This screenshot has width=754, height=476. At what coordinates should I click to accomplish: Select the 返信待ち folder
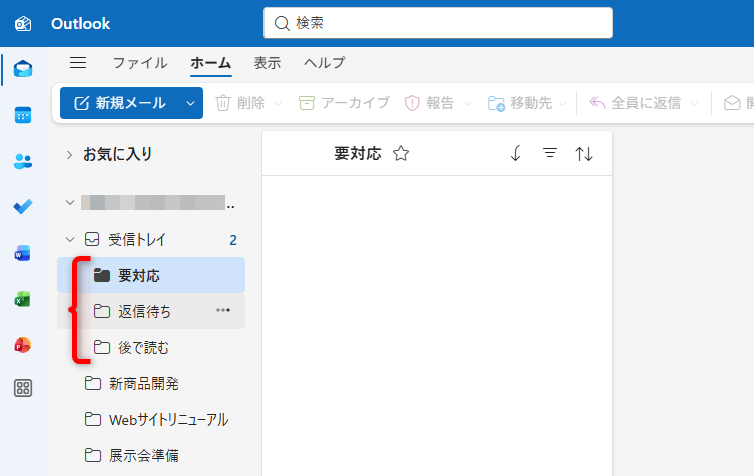click(151, 311)
